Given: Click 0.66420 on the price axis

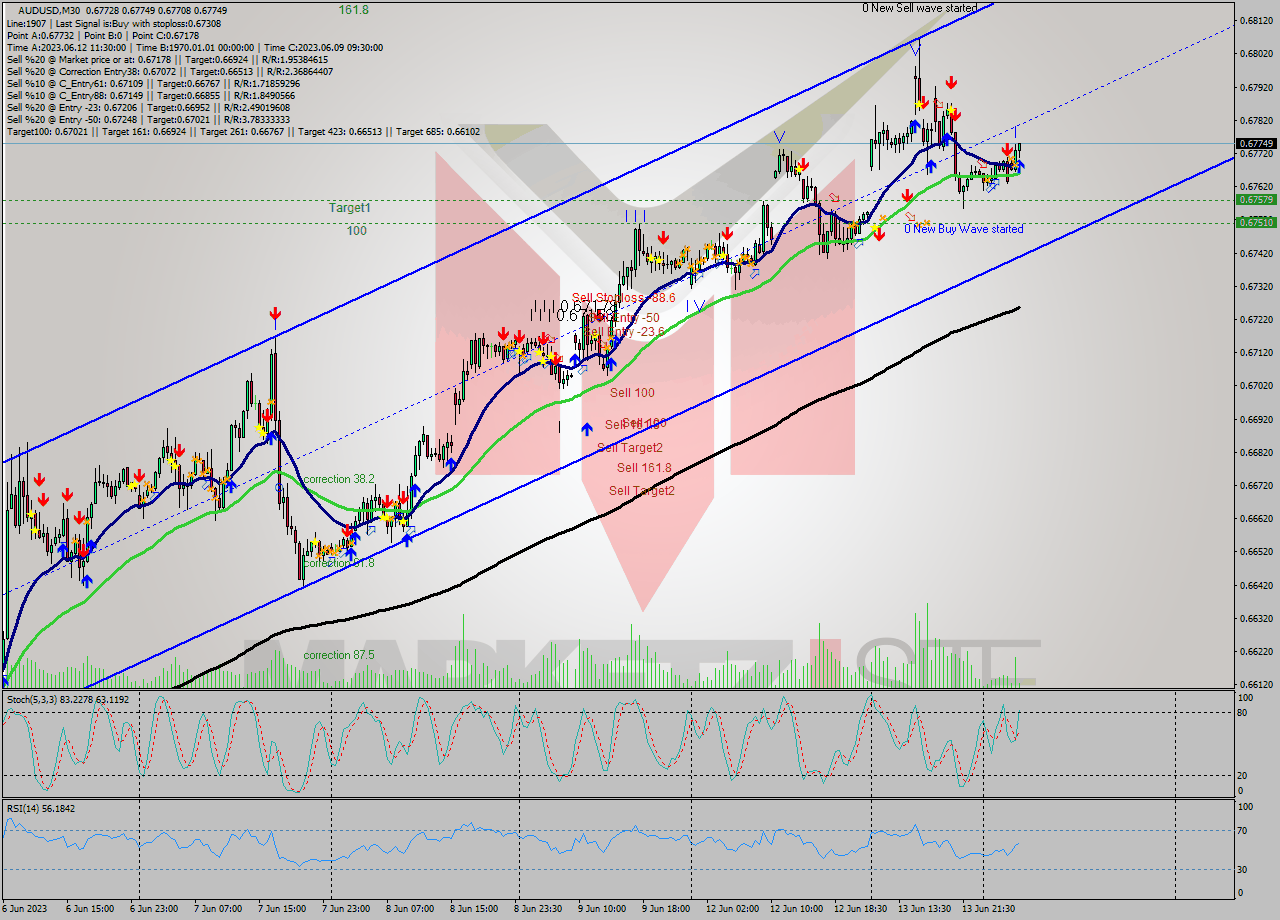Looking at the screenshot, I should tap(1256, 585).
